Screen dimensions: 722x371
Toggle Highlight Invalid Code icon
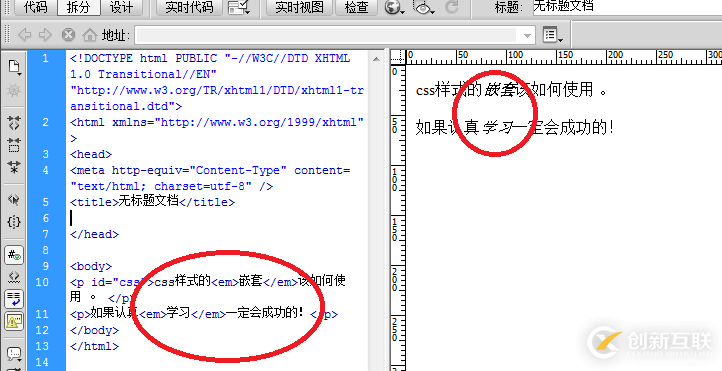14,277
